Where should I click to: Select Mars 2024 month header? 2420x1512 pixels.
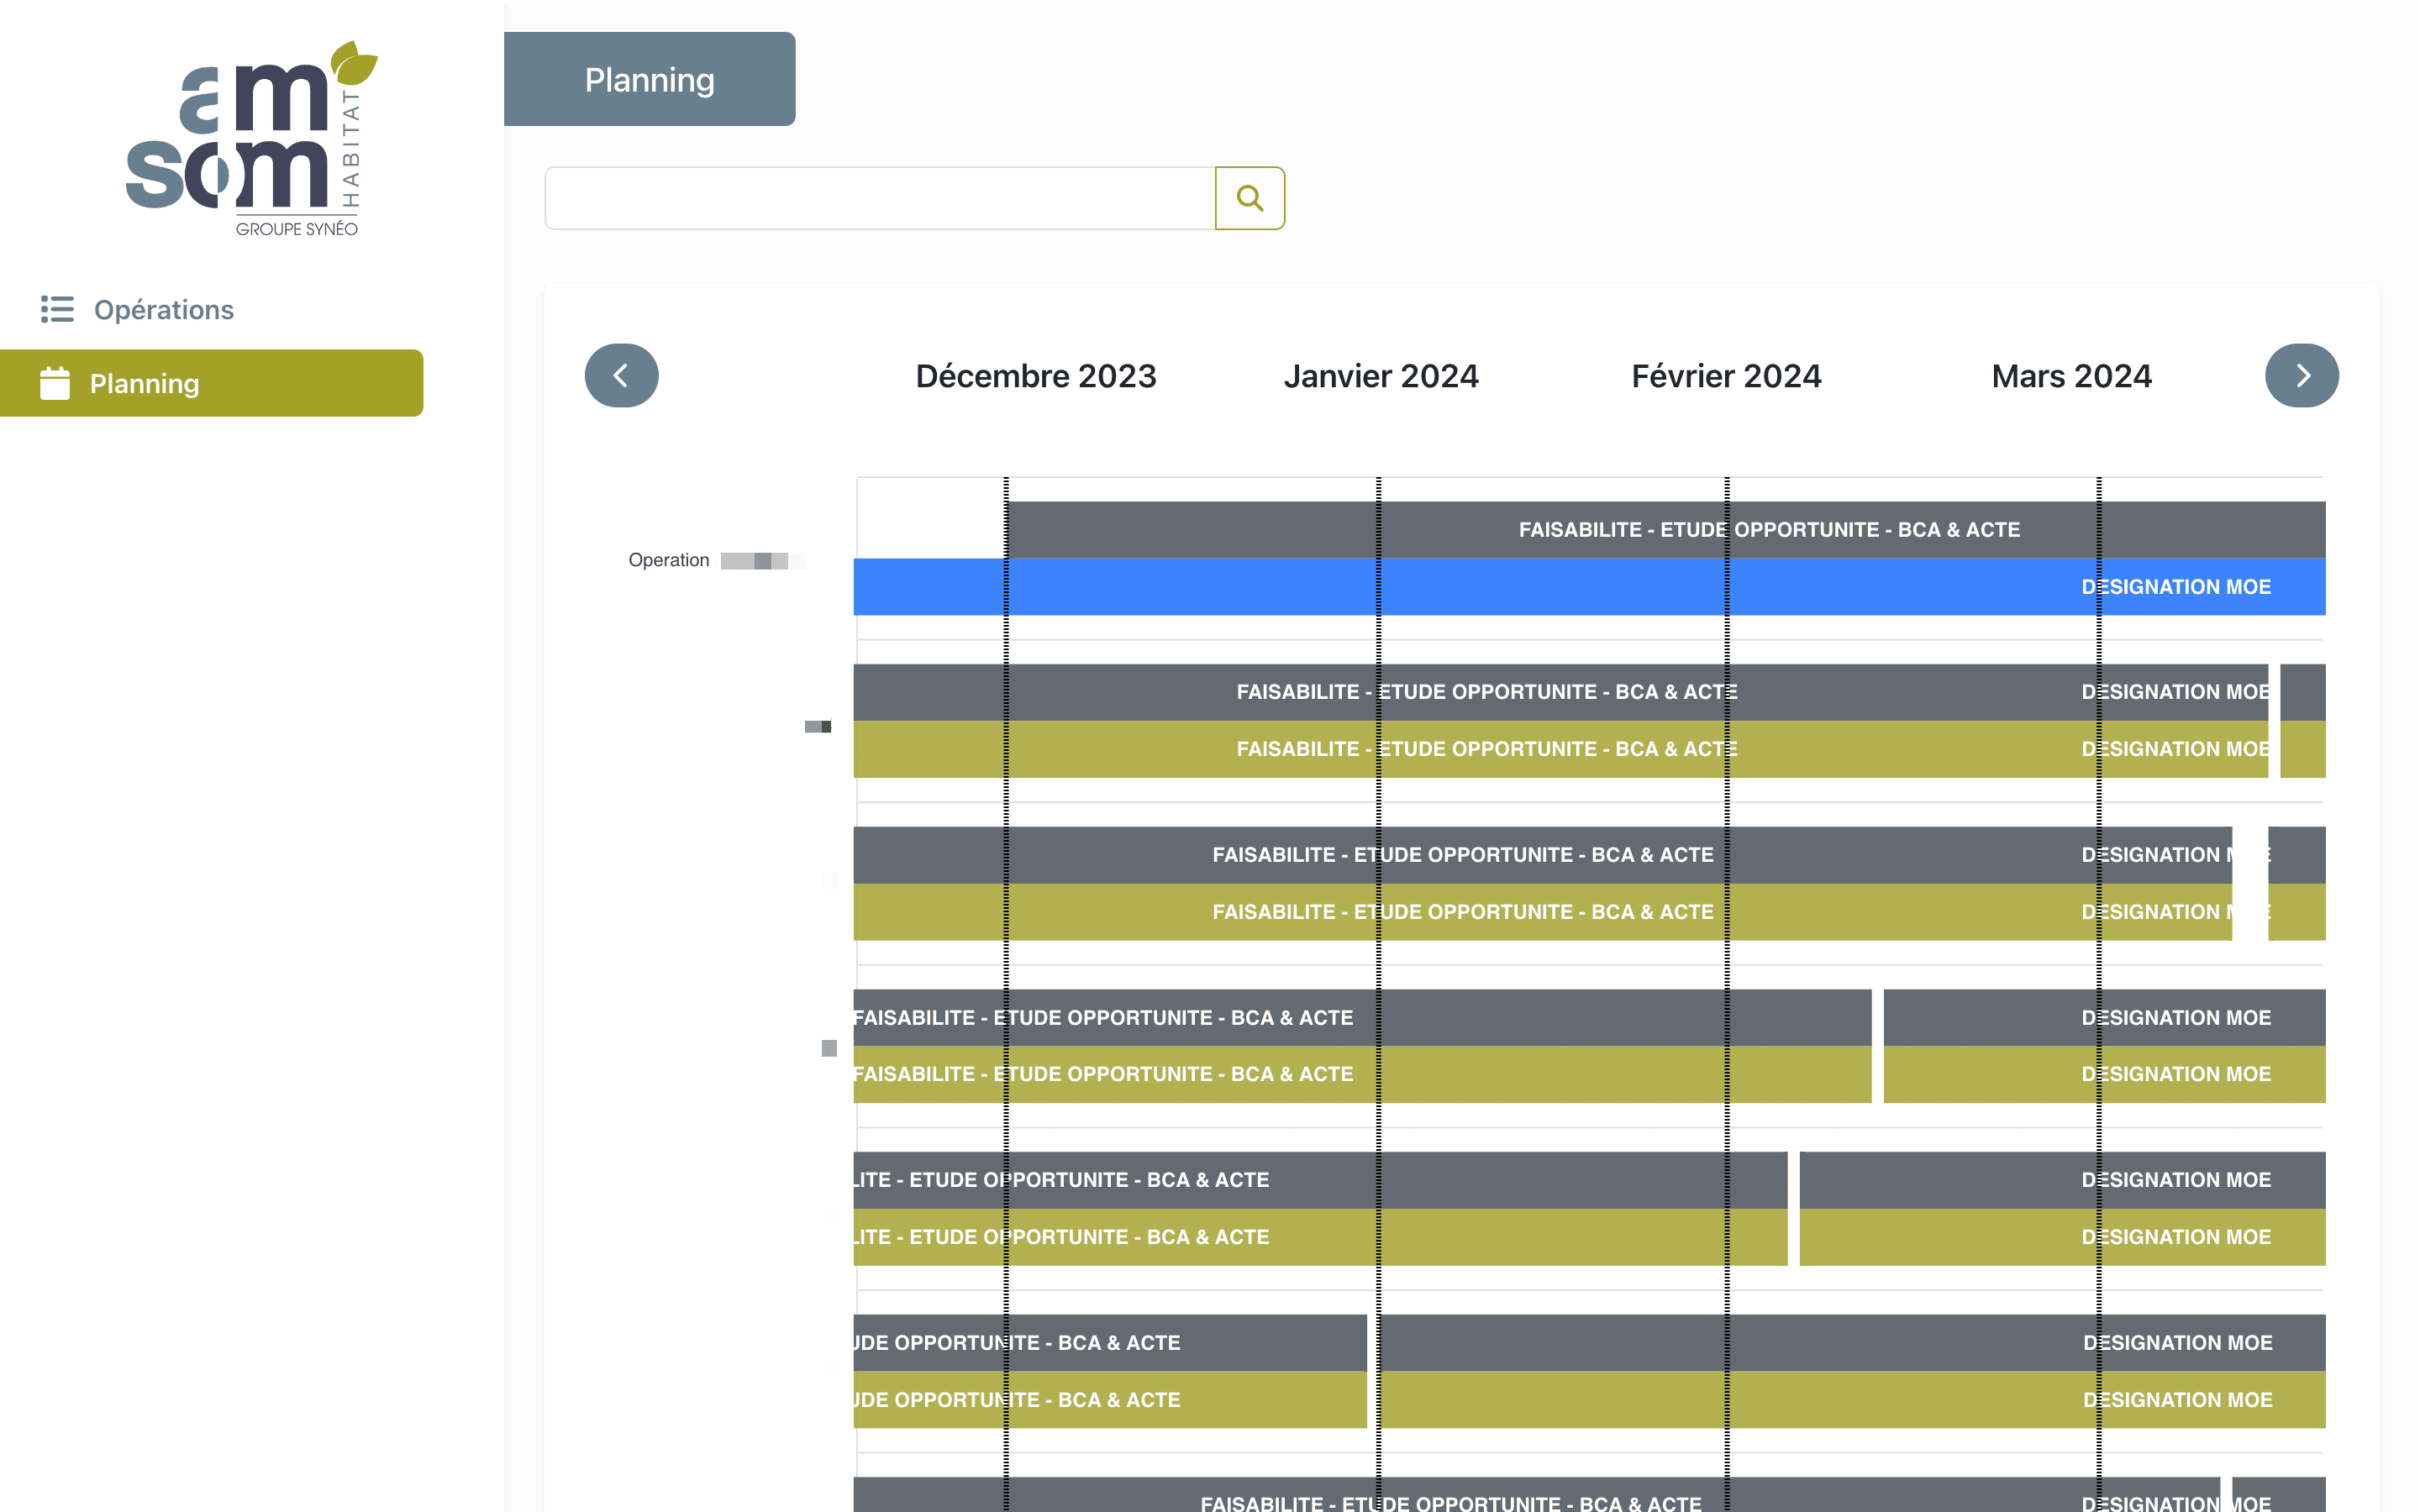[2071, 376]
